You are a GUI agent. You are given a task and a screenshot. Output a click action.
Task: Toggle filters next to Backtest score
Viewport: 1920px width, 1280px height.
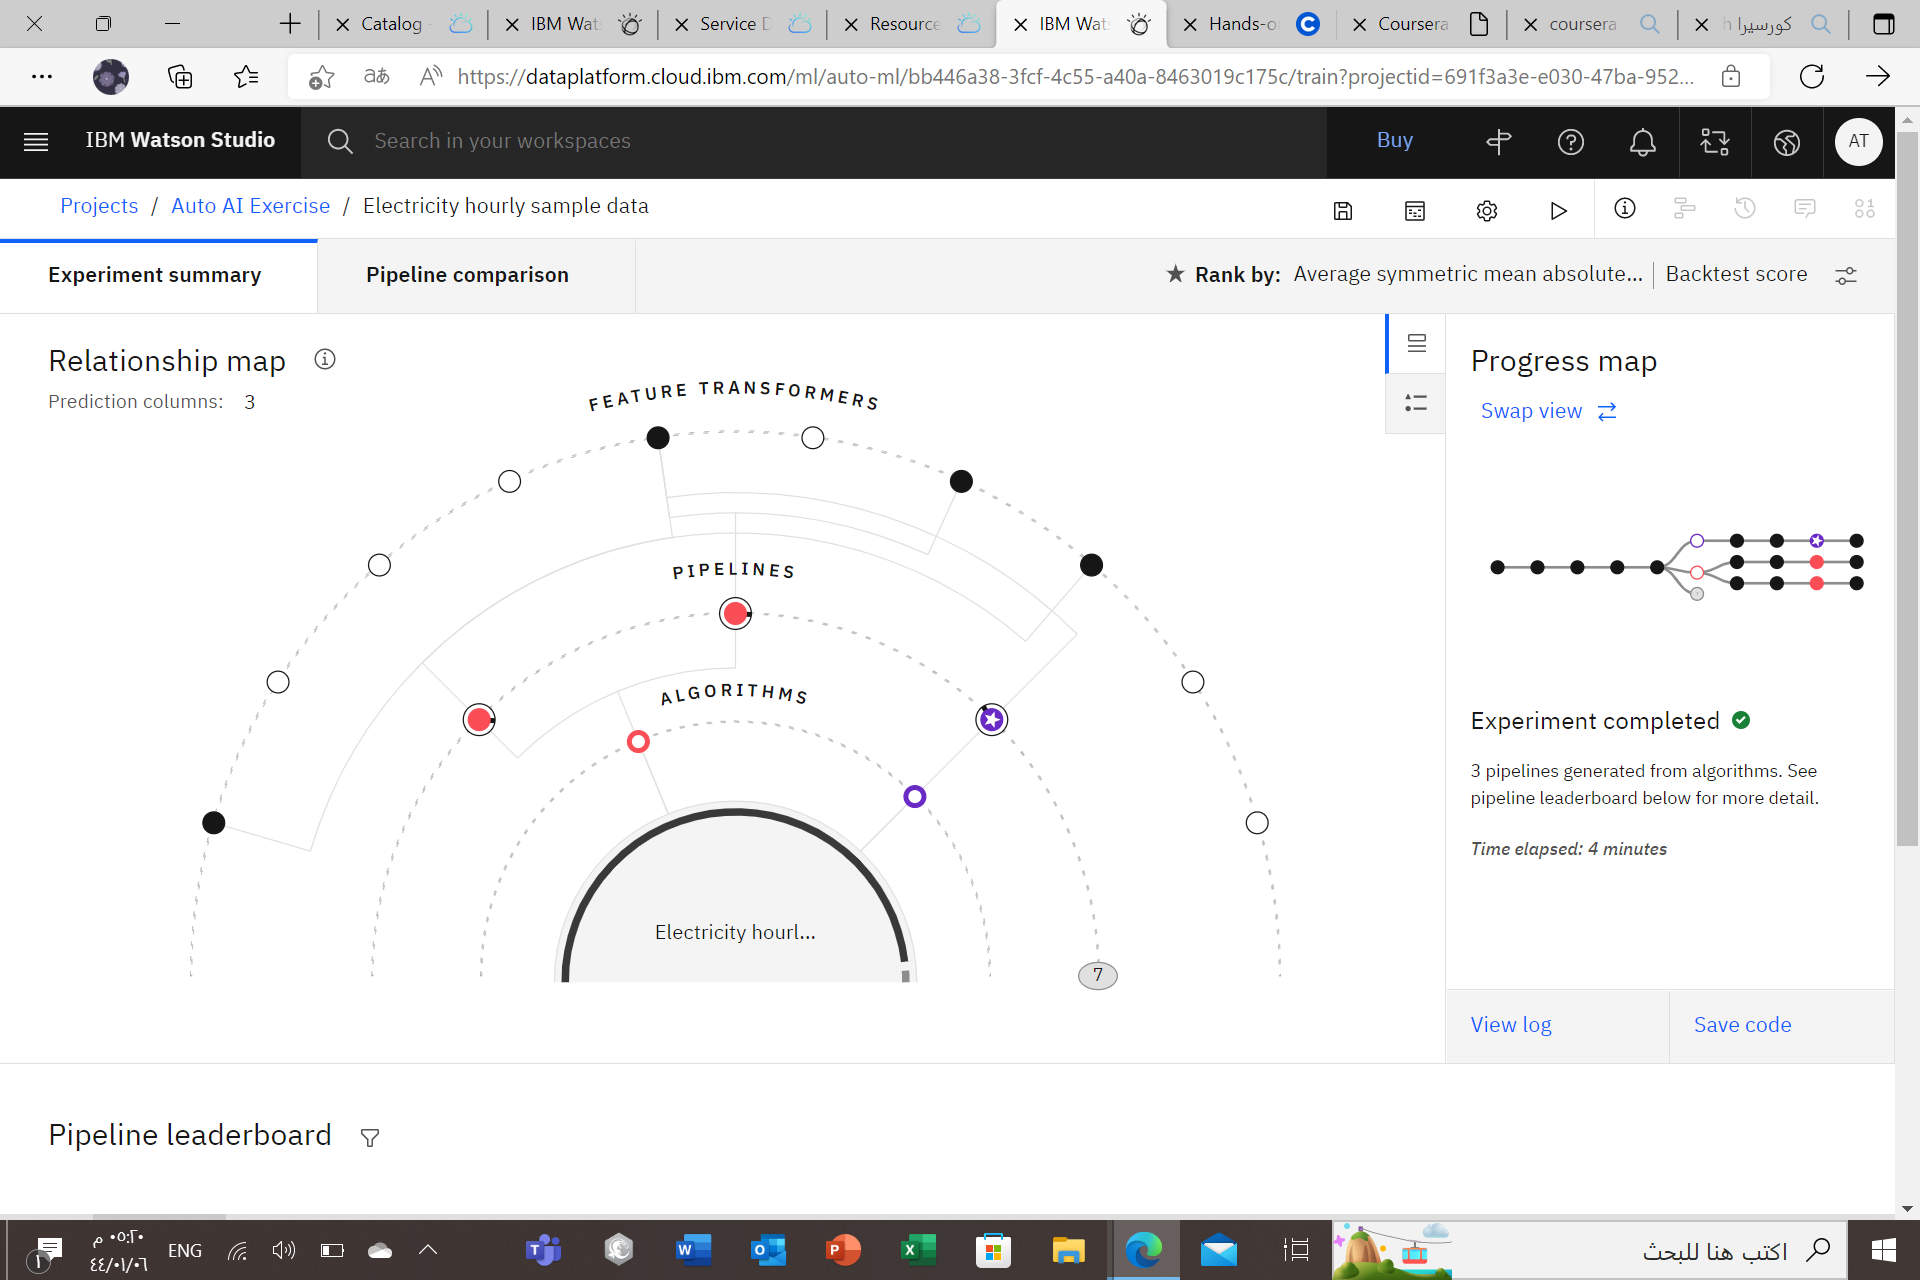pos(1846,275)
